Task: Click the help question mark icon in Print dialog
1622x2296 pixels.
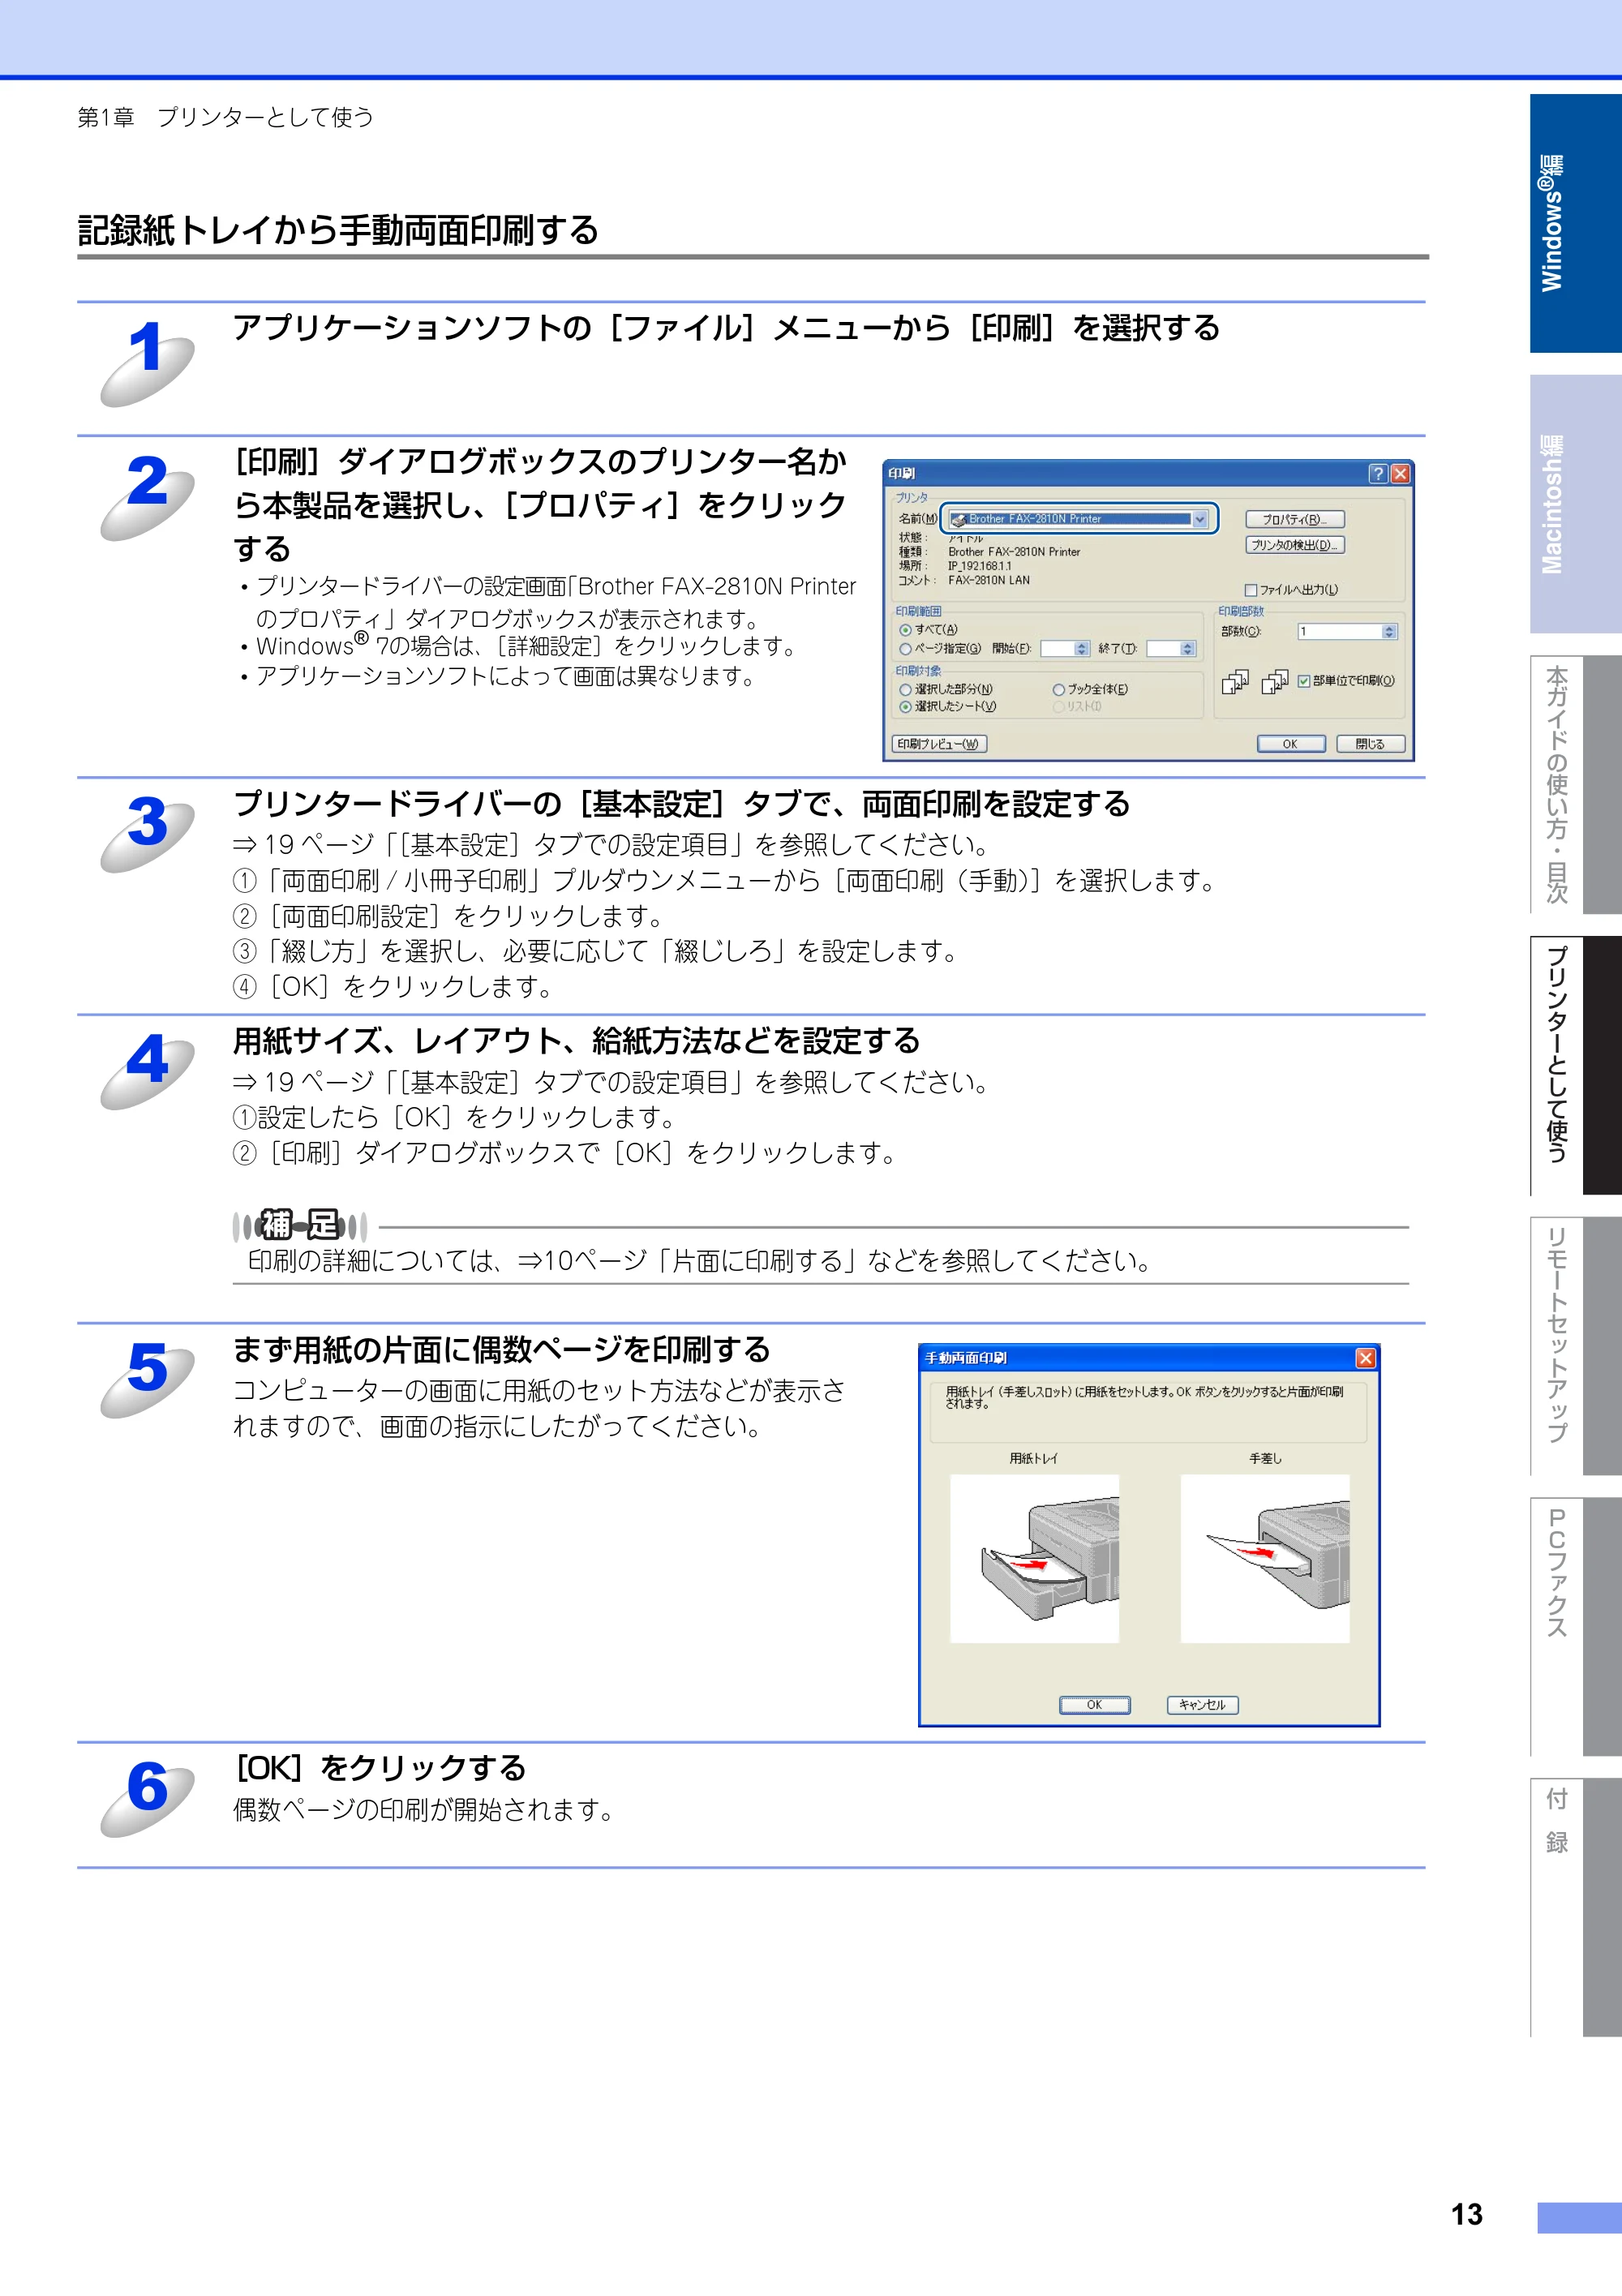Action: [x=1378, y=473]
